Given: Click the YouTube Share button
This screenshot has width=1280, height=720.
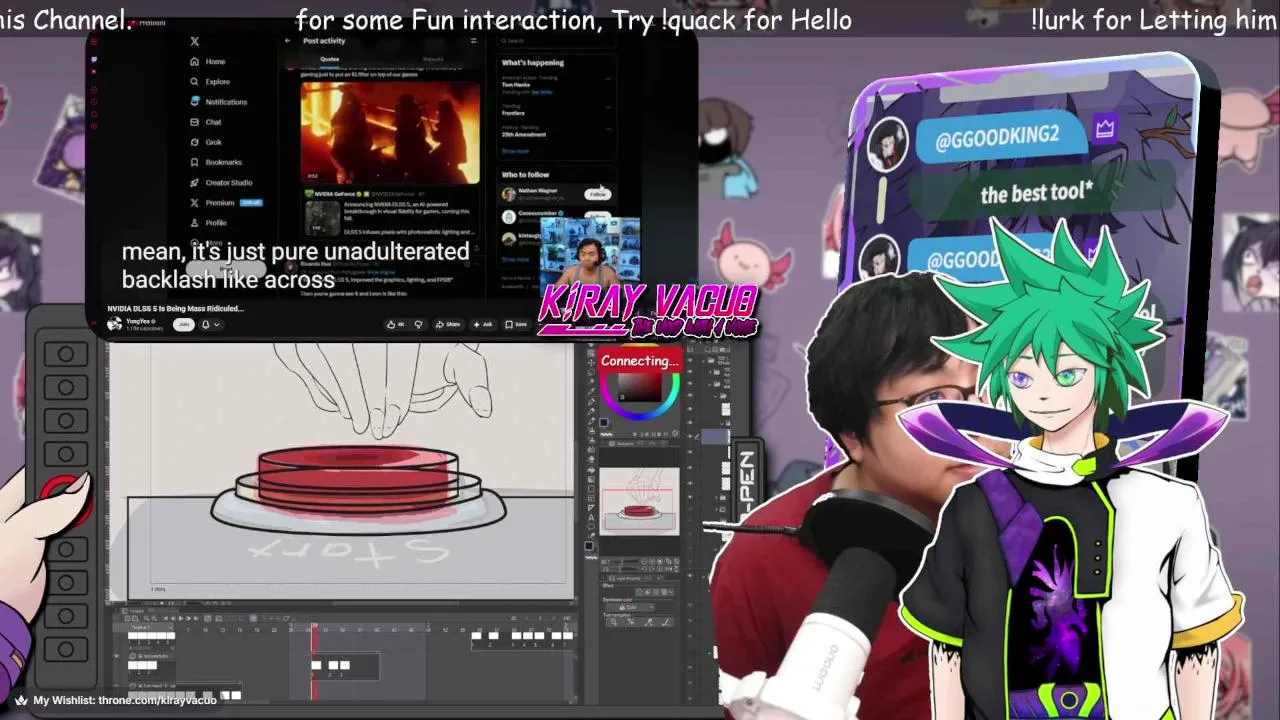Looking at the screenshot, I should pos(448,324).
